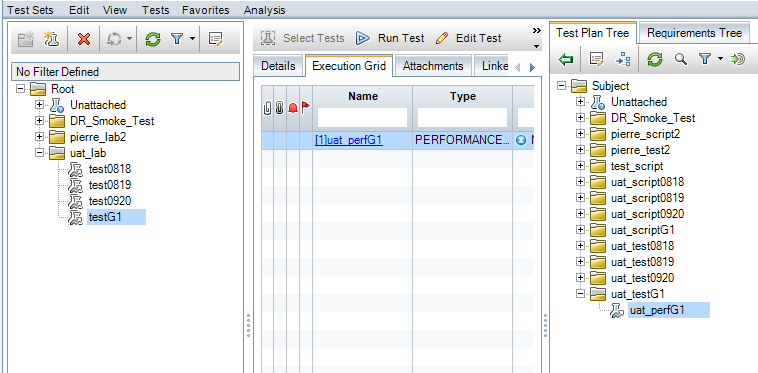This screenshot has width=758, height=373.
Task: Click the test details icon in right toolbar
Action: coord(597,59)
